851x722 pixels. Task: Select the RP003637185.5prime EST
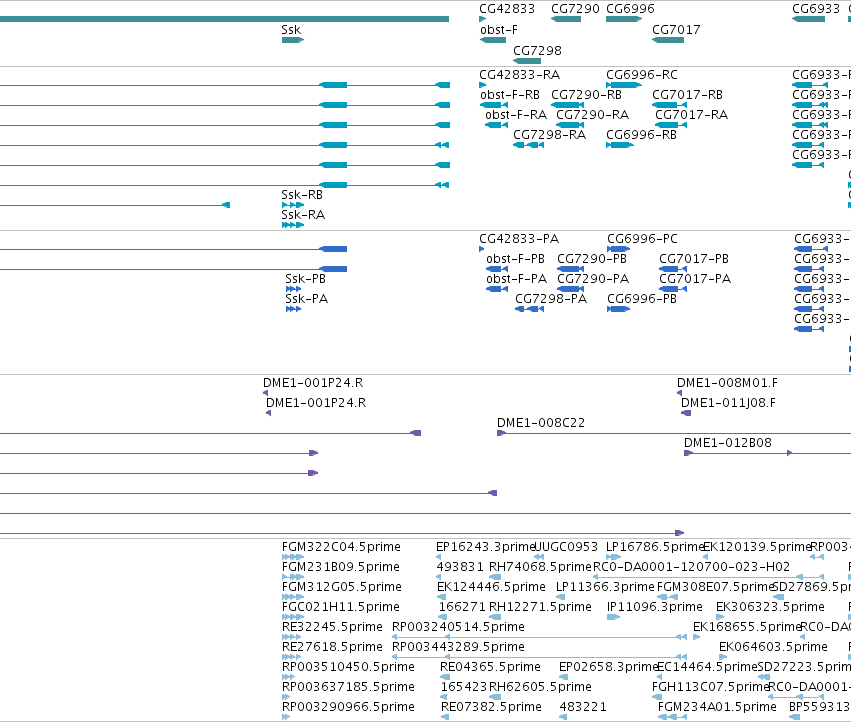(286, 698)
